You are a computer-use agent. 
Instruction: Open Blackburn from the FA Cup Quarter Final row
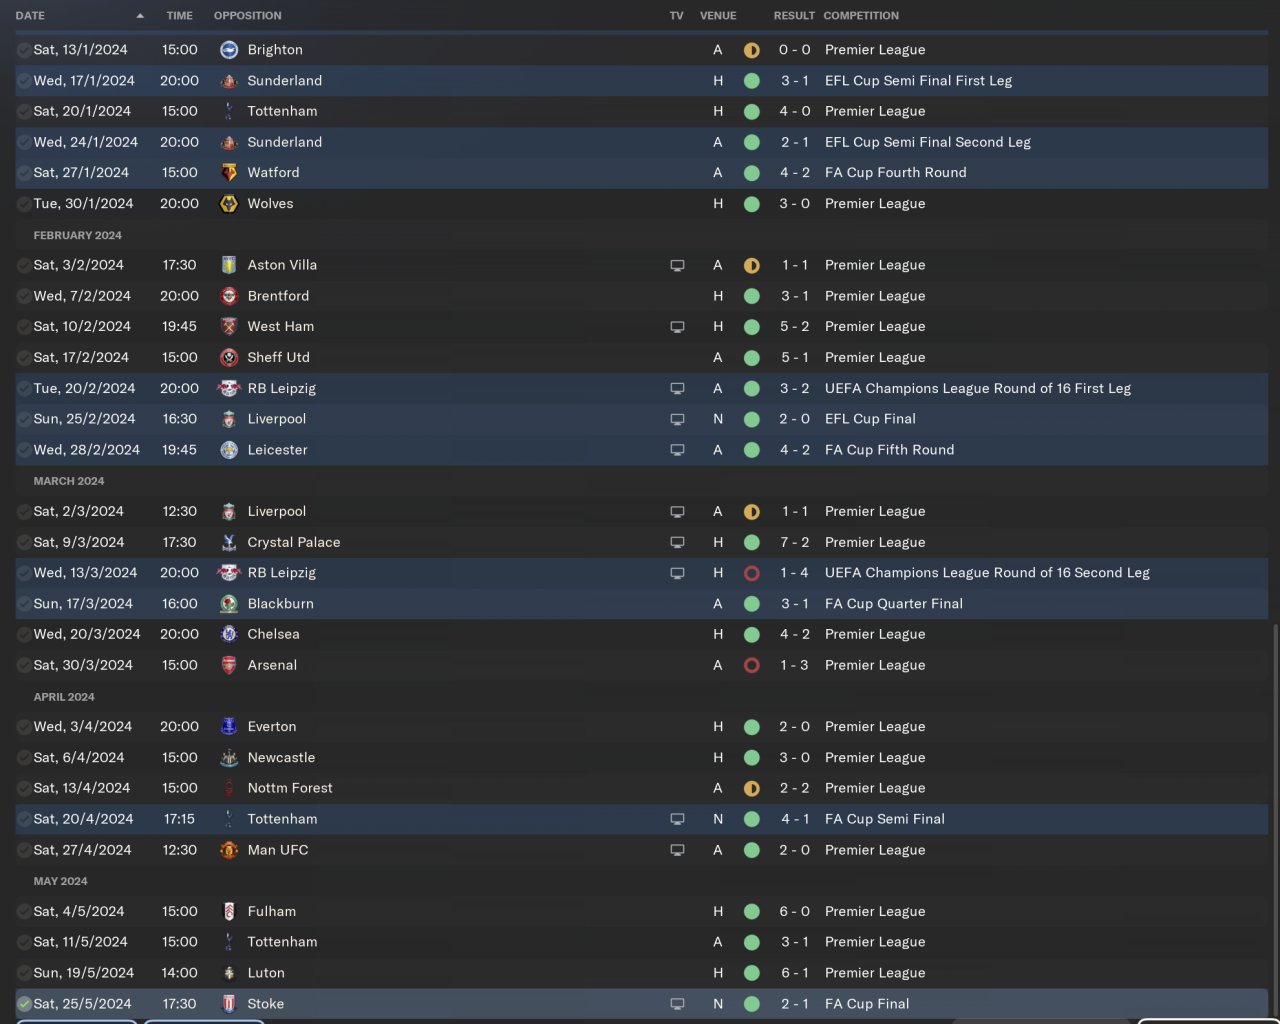[280, 604]
